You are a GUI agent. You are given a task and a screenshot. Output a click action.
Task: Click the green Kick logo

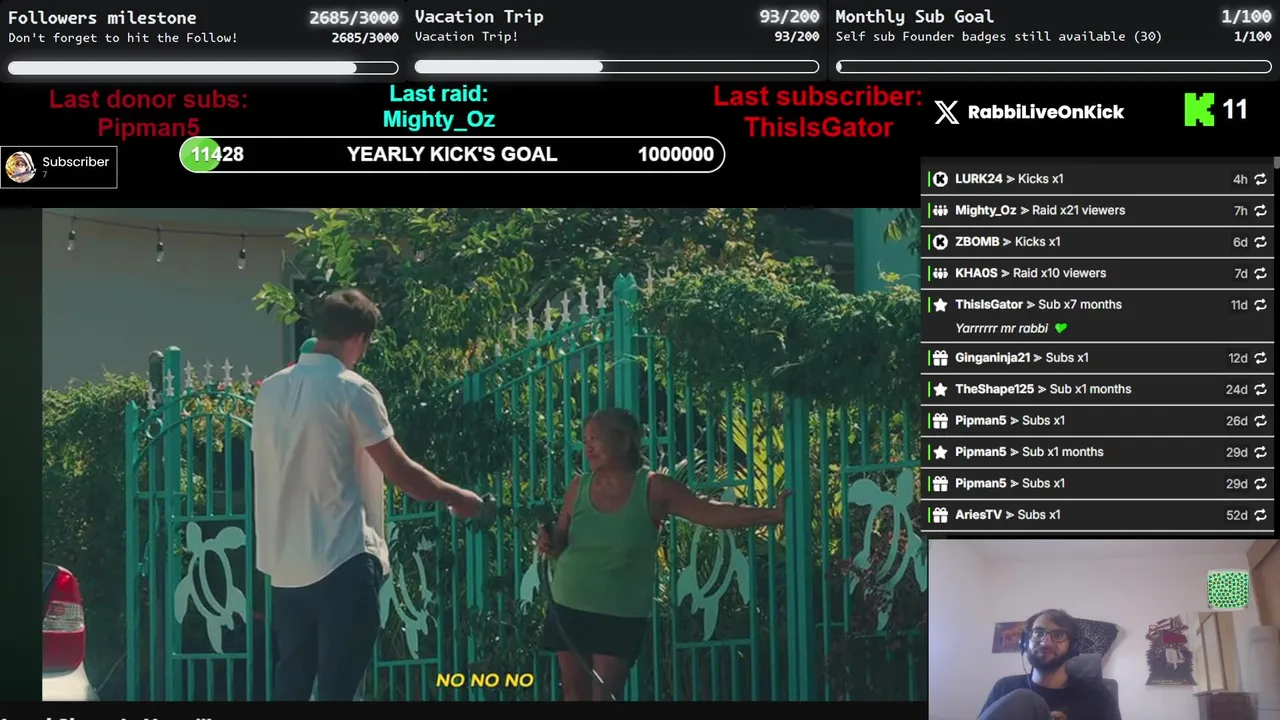1199,109
